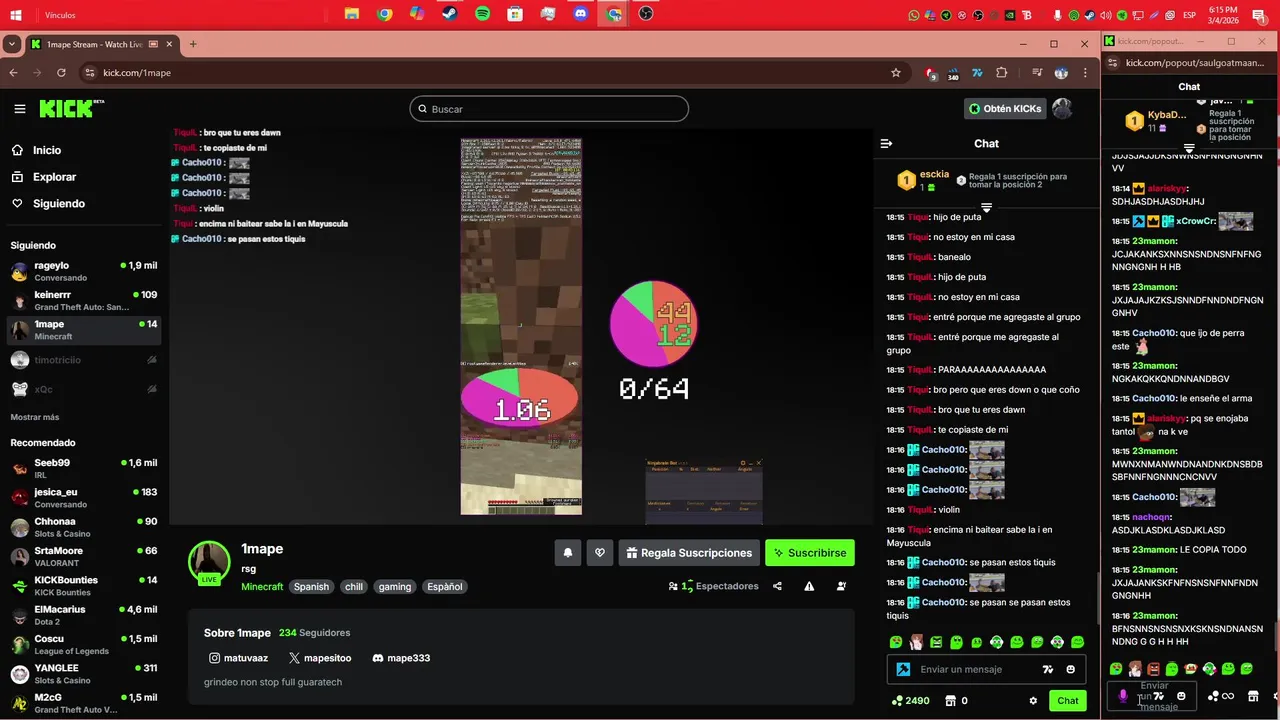Open keinerrr channel in following list
This screenshot has height=720, width=1280.
(x=84, y=301)
